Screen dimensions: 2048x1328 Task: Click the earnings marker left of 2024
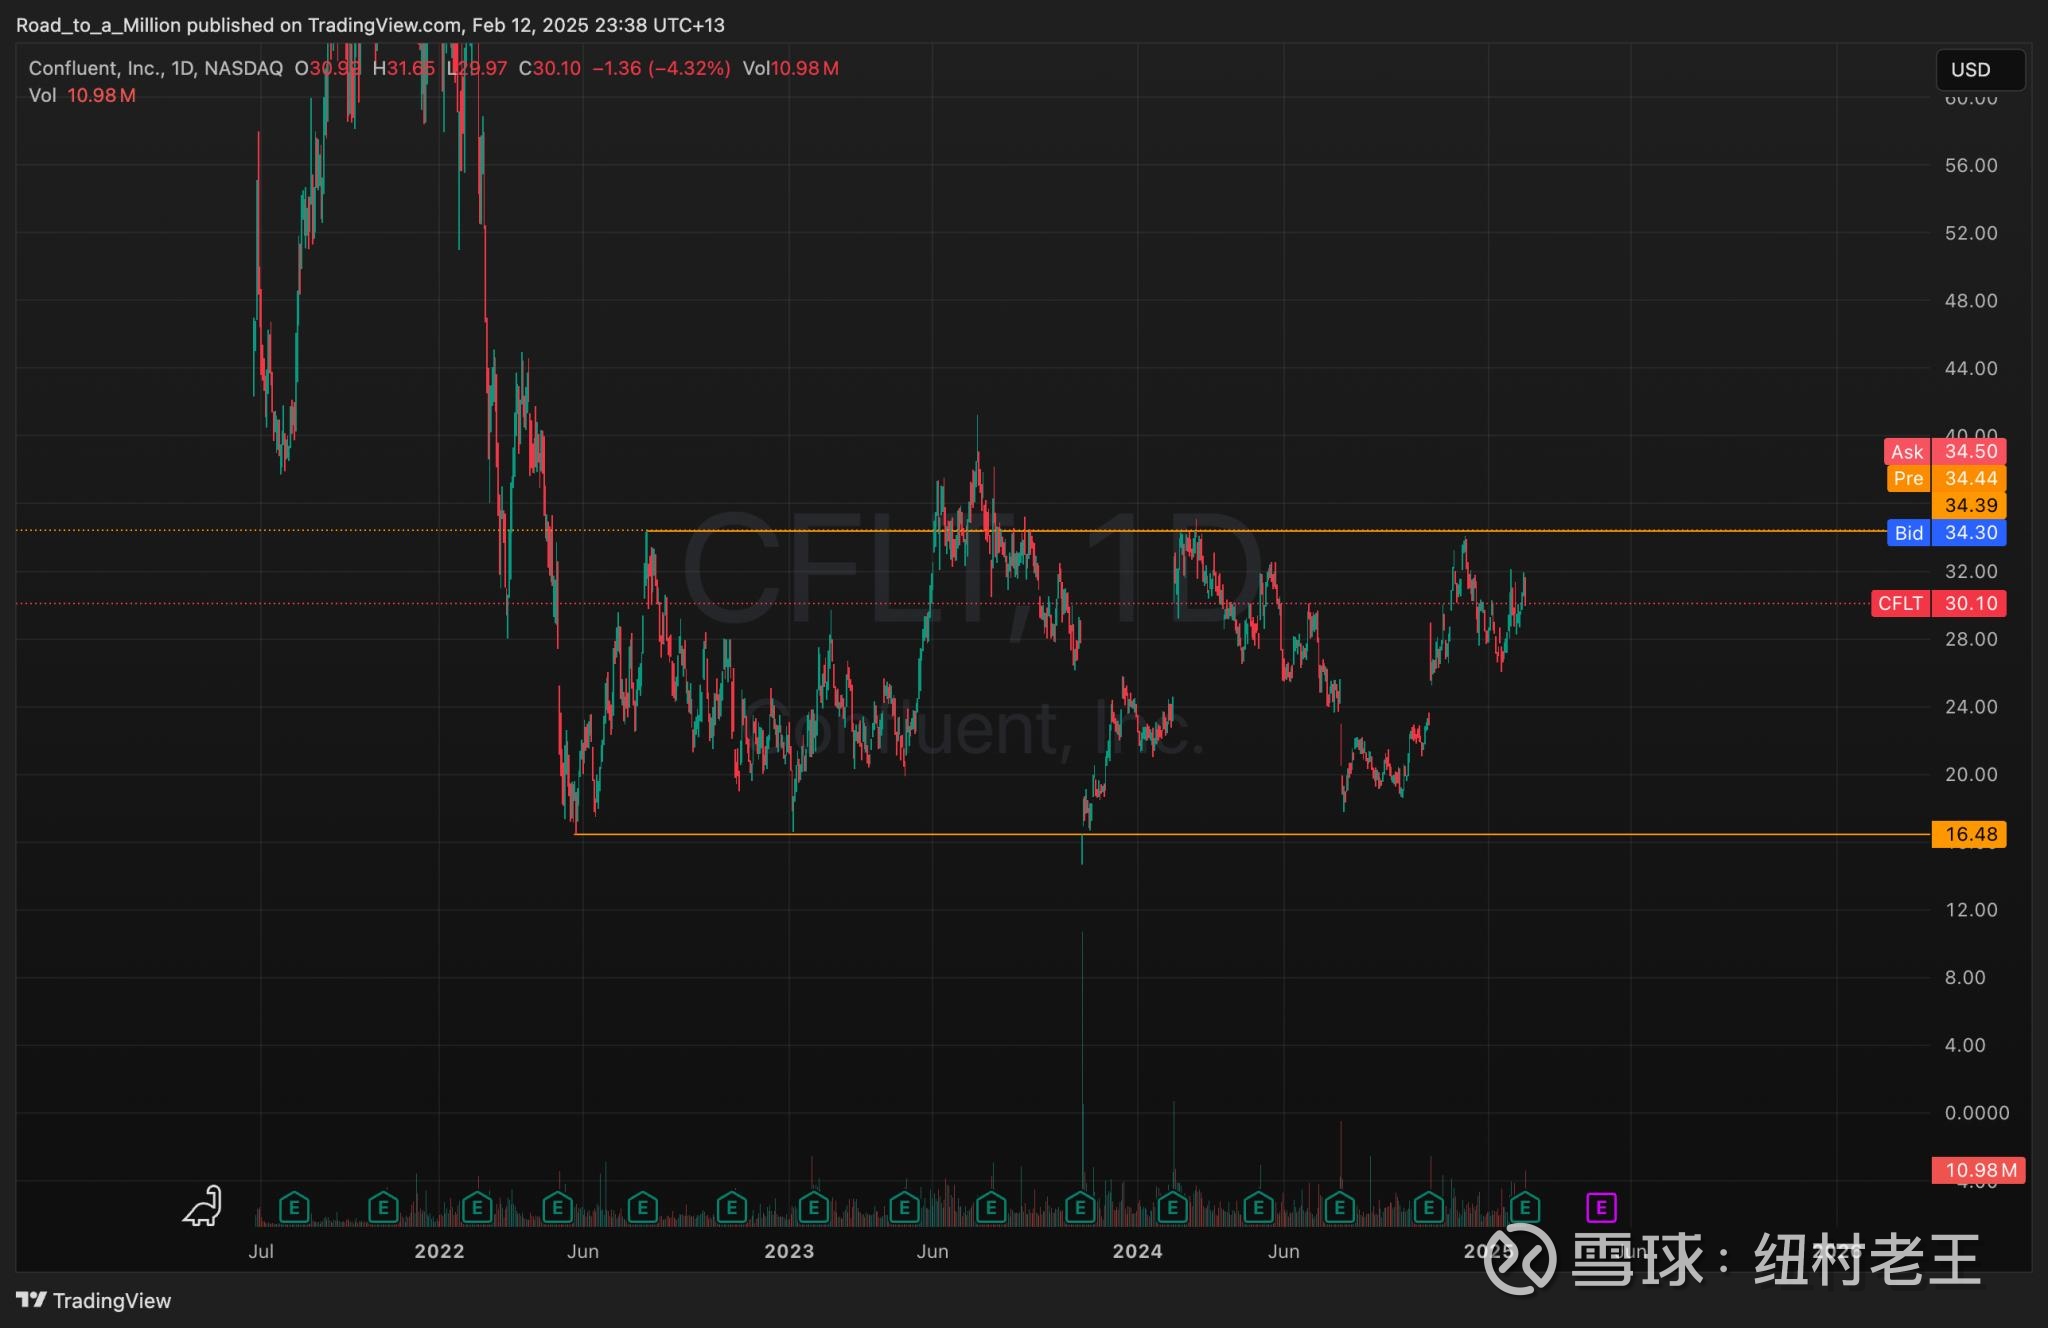(1080, 1208)
